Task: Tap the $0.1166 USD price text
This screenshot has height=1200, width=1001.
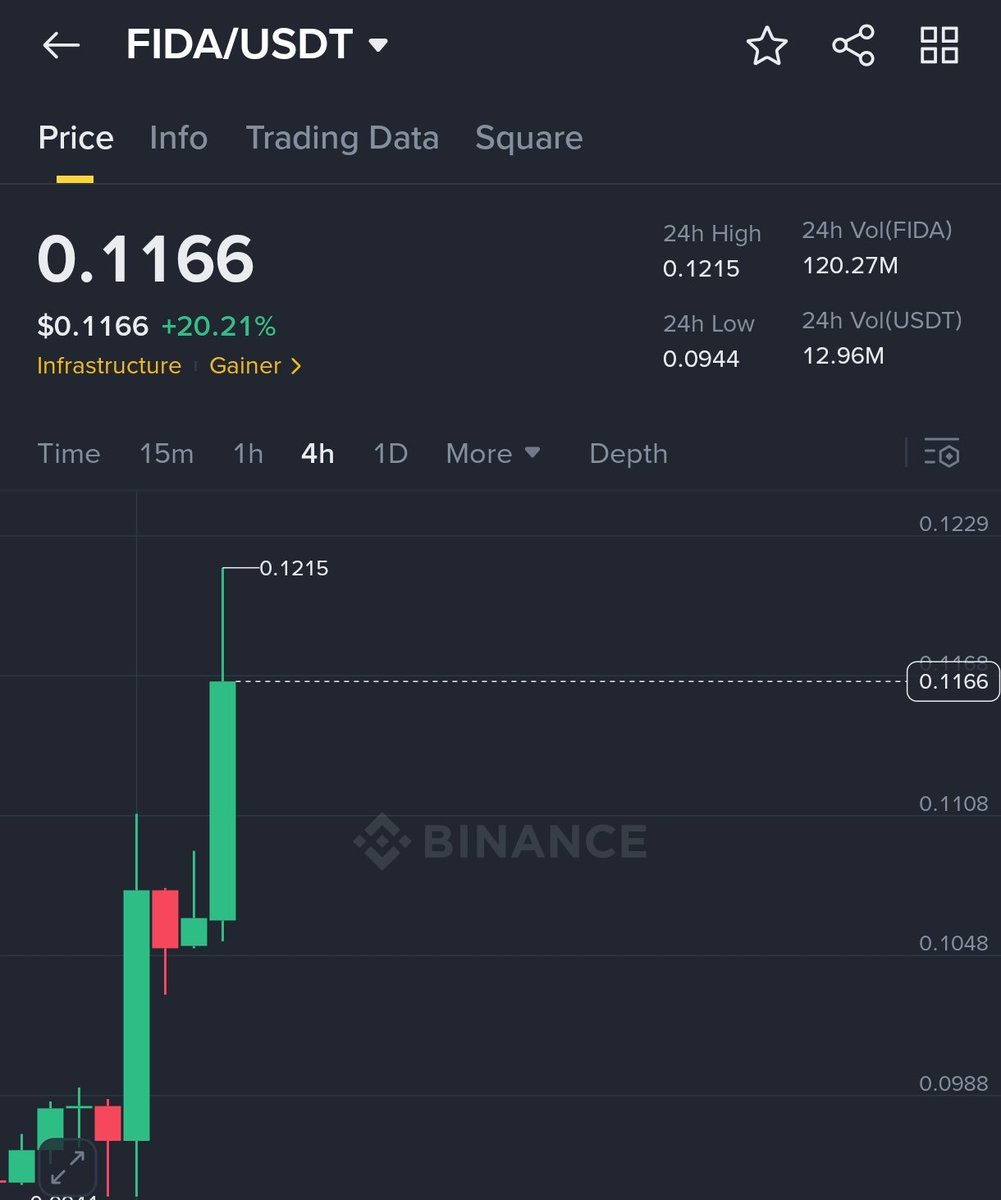Action: (92, 326)
